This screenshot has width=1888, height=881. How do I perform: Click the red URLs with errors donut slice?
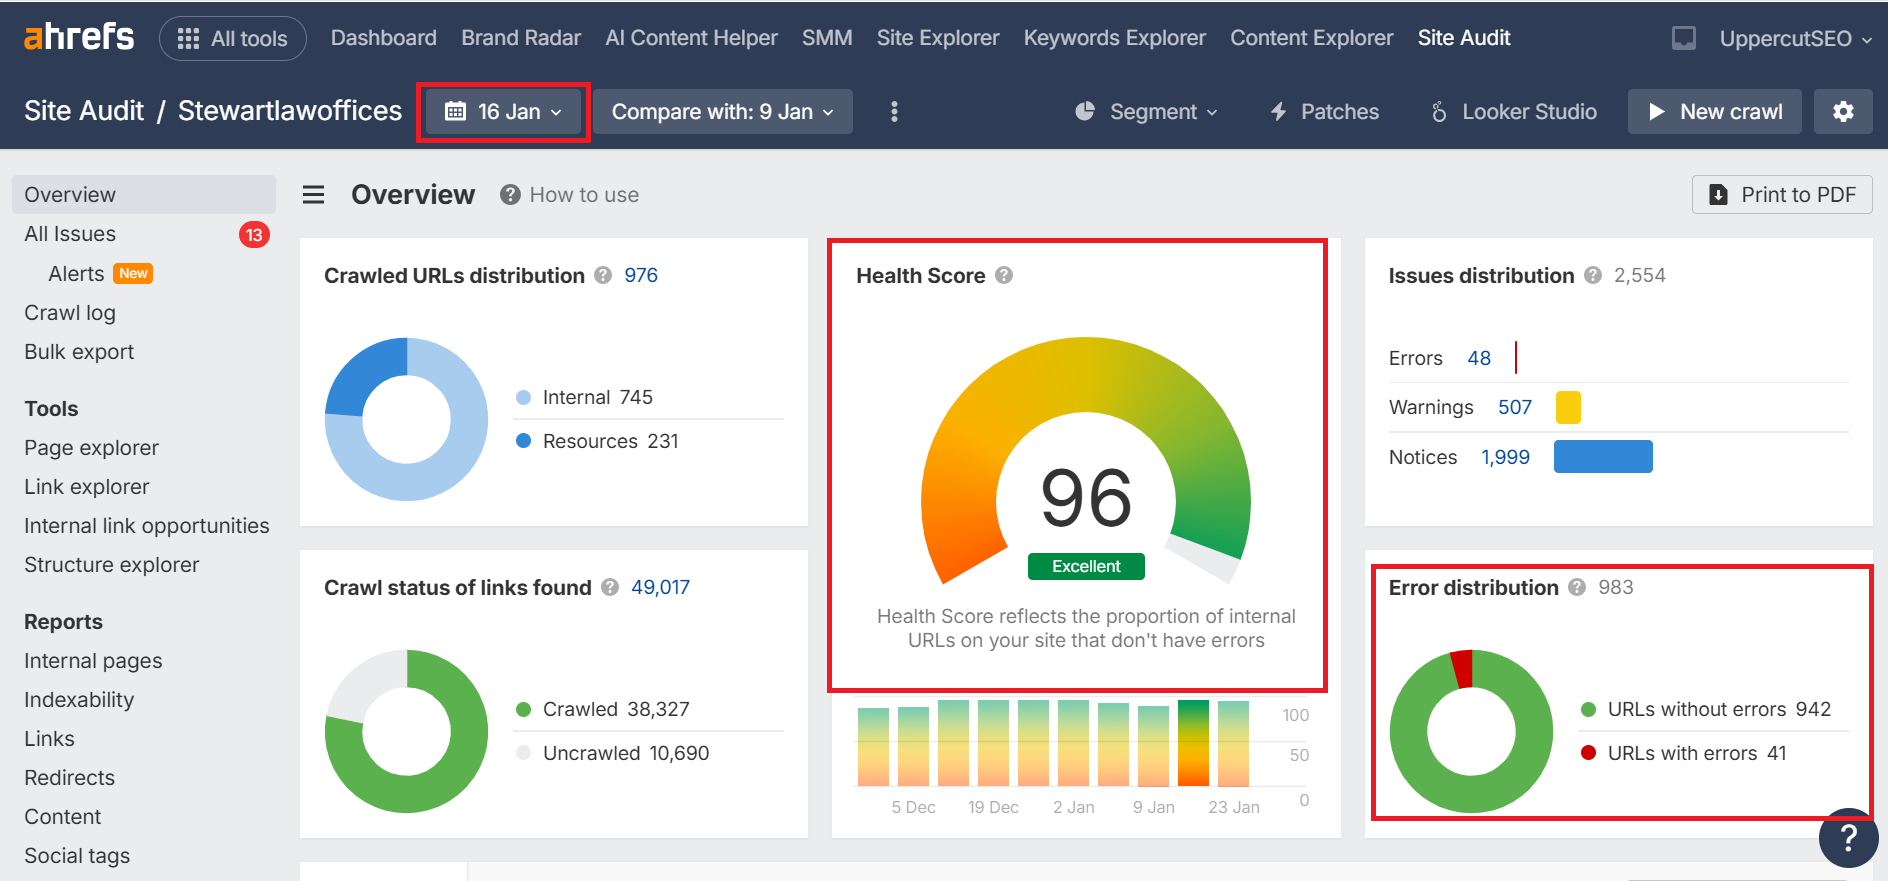point(1462,669)
